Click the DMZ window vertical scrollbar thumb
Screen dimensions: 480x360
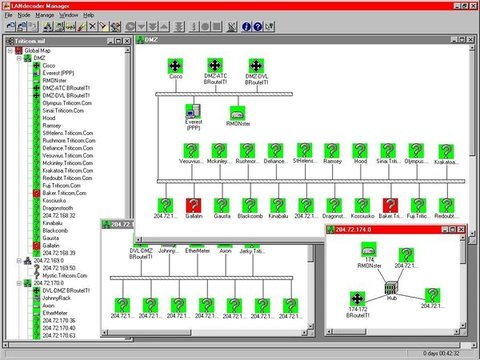pos(472,103)
